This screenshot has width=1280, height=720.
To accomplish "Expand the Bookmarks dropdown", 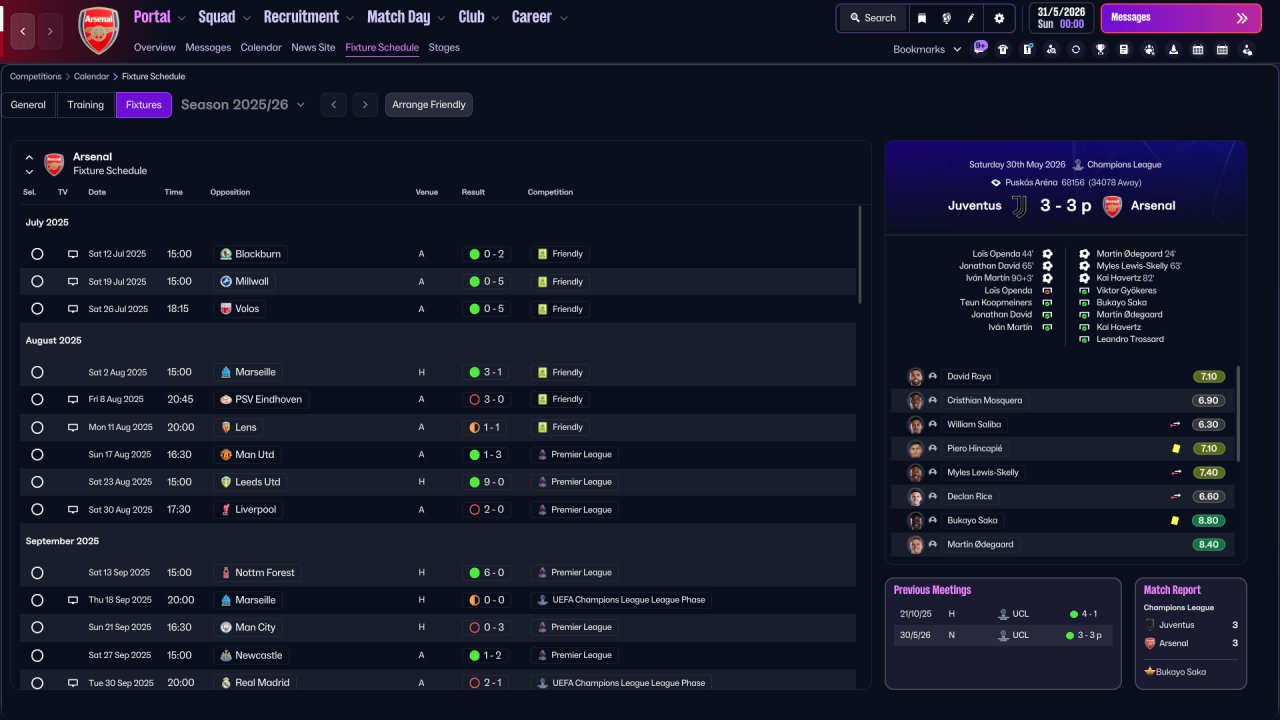I will pyautogui.click(x=927, y=49).
